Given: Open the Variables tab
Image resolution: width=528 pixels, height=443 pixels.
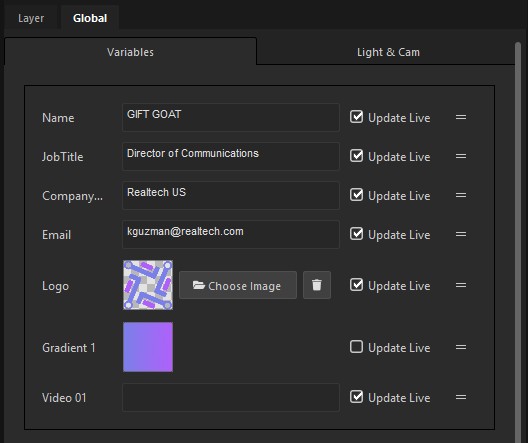Looking at the screenshot, I should pos(130,52).
